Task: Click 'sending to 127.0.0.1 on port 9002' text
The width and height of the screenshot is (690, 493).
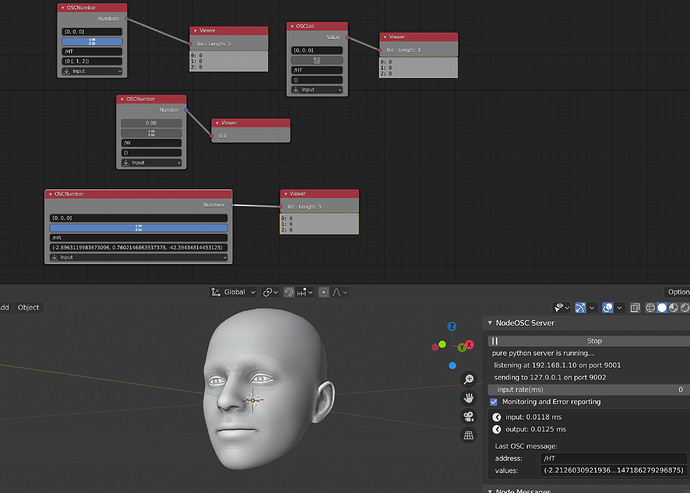Action: [x=550, y=378]
